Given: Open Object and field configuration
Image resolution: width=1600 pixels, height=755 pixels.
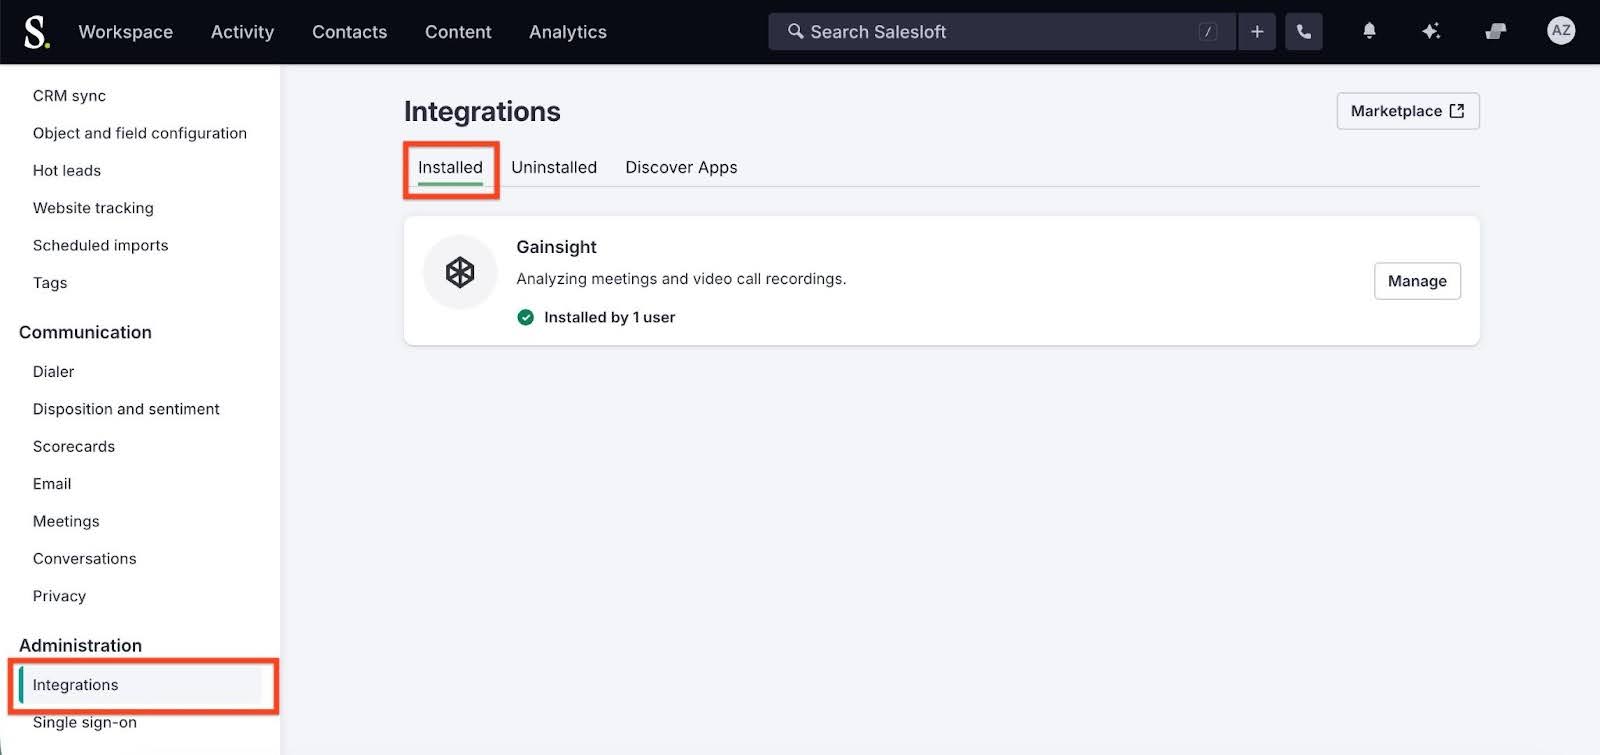Looking at the screenshot, I should click(x=140, y=133).
